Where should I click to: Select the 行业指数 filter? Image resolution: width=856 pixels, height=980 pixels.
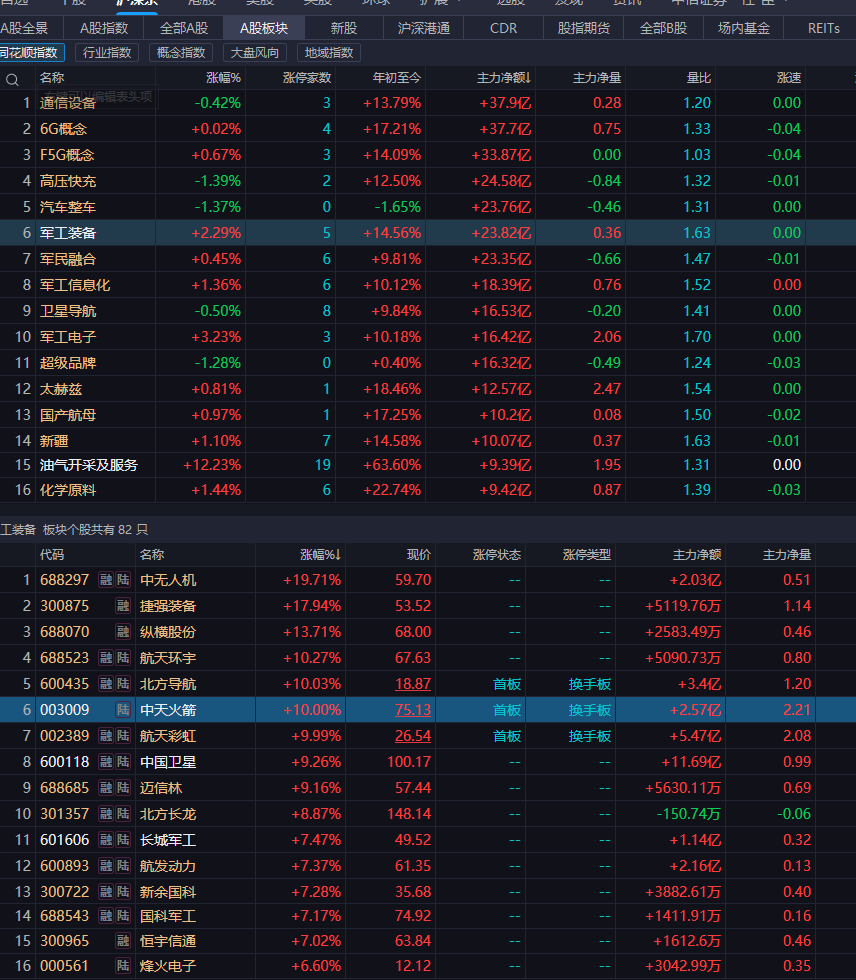(110, 53)
